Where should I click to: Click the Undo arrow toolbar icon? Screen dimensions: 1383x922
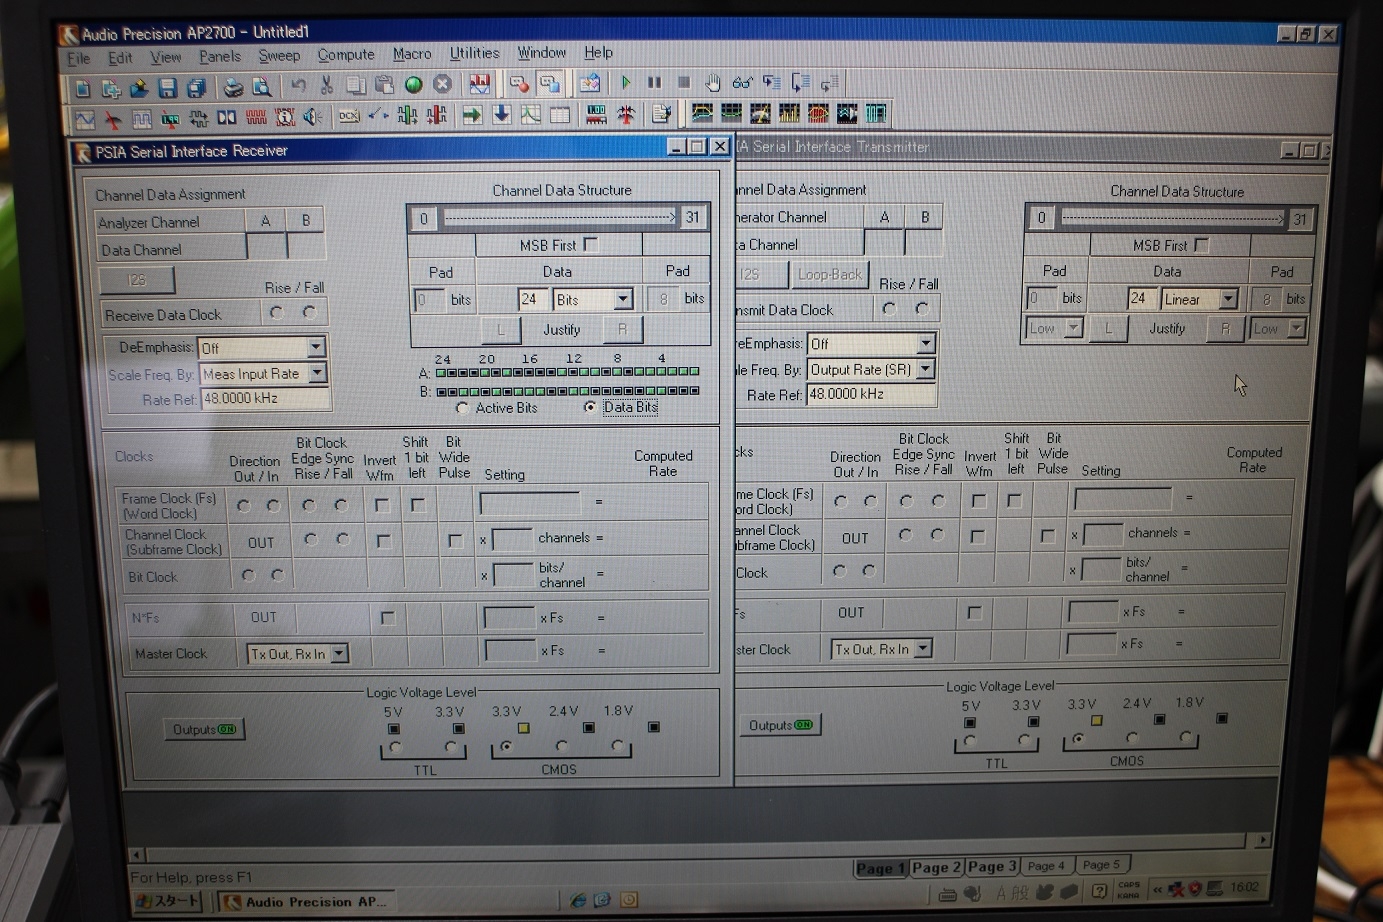tap(298, 86)
